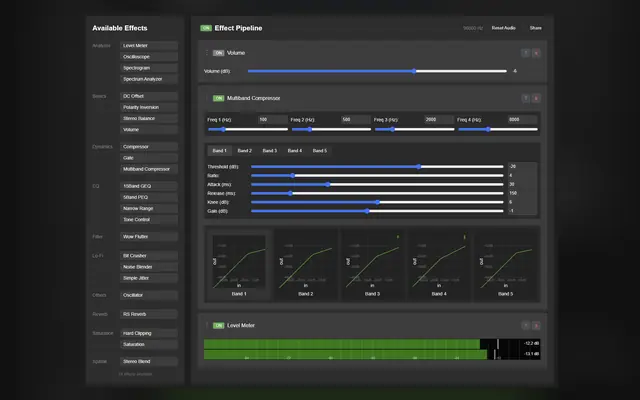Add the Gate effect
The image size is (640, 400).
coord(149,158)
